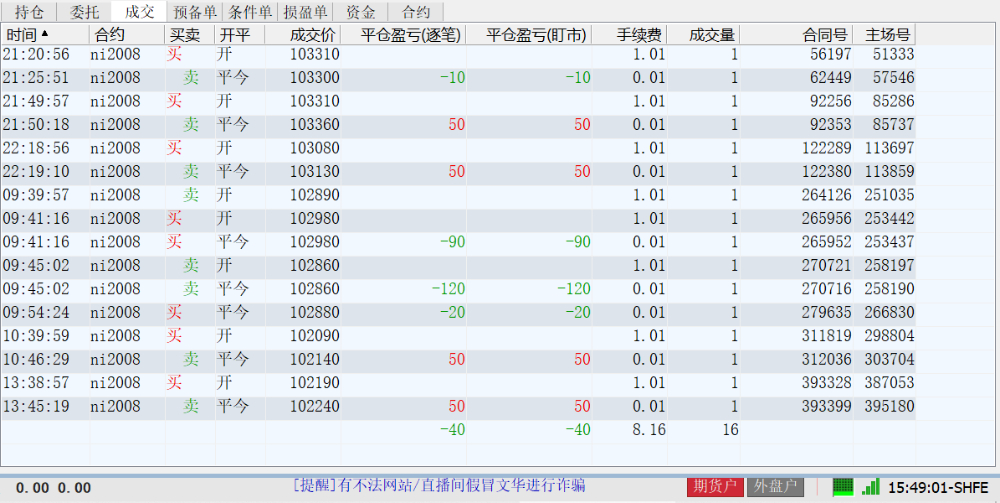Click price 102190 in the trade list
The width and height of the screenshot is (1000, 503).
[x=314, y=383]
